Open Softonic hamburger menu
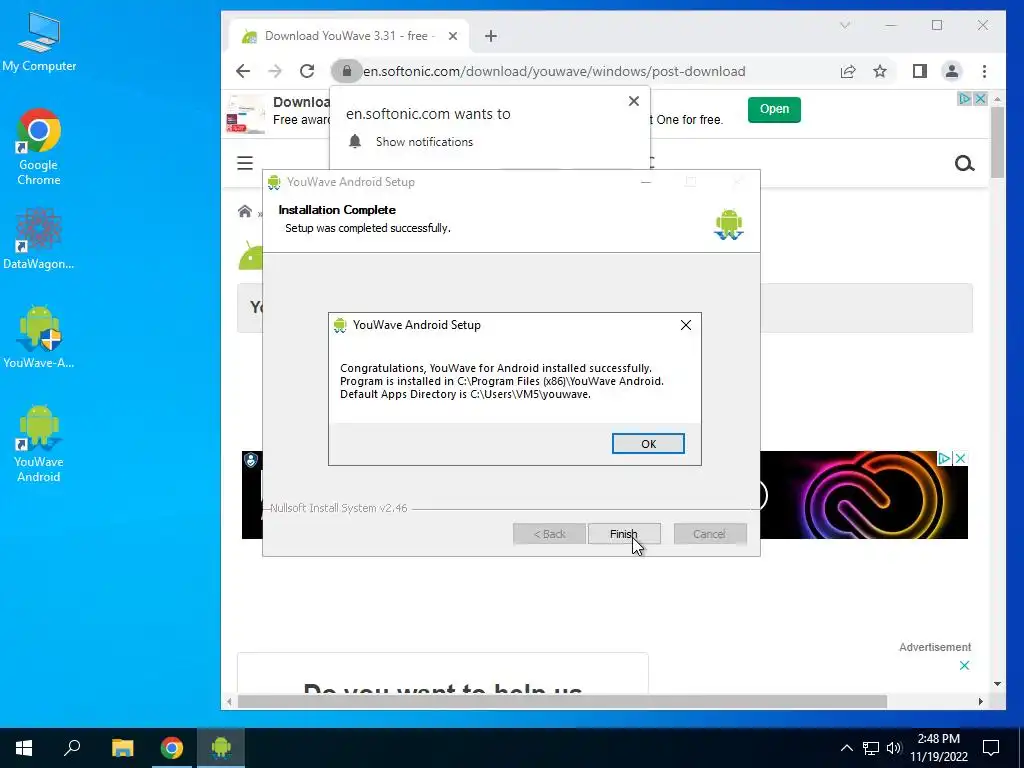The width and height of the screenshot is (1024, 768). 245,163
